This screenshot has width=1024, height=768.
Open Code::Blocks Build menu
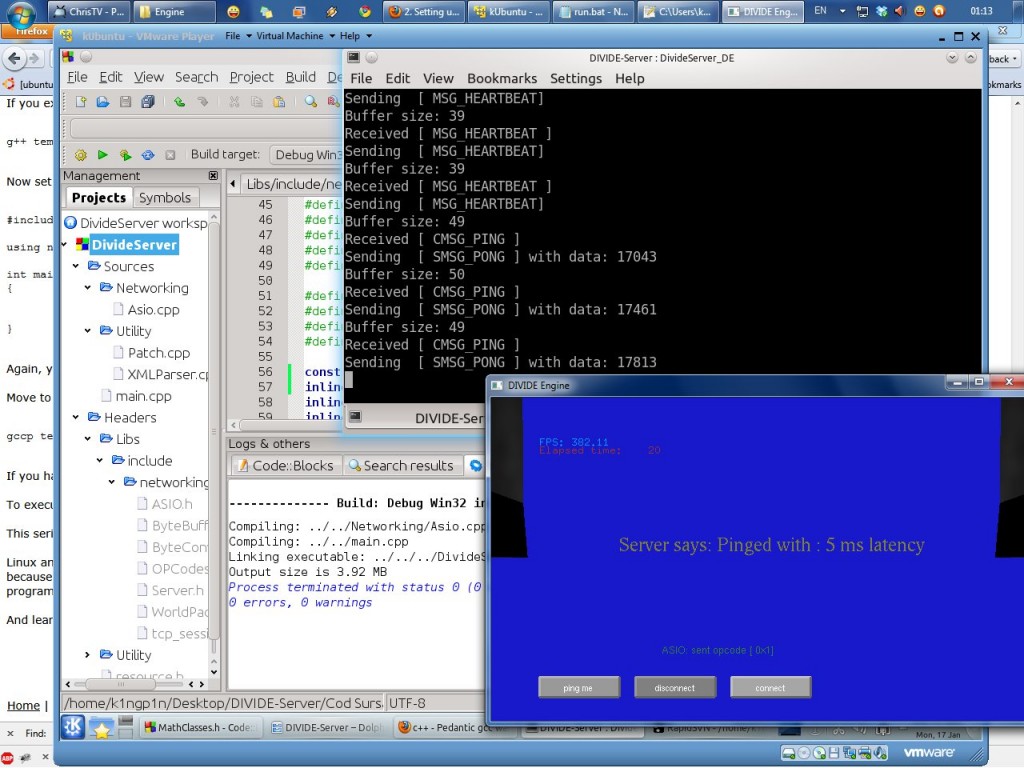coord(300,77)
